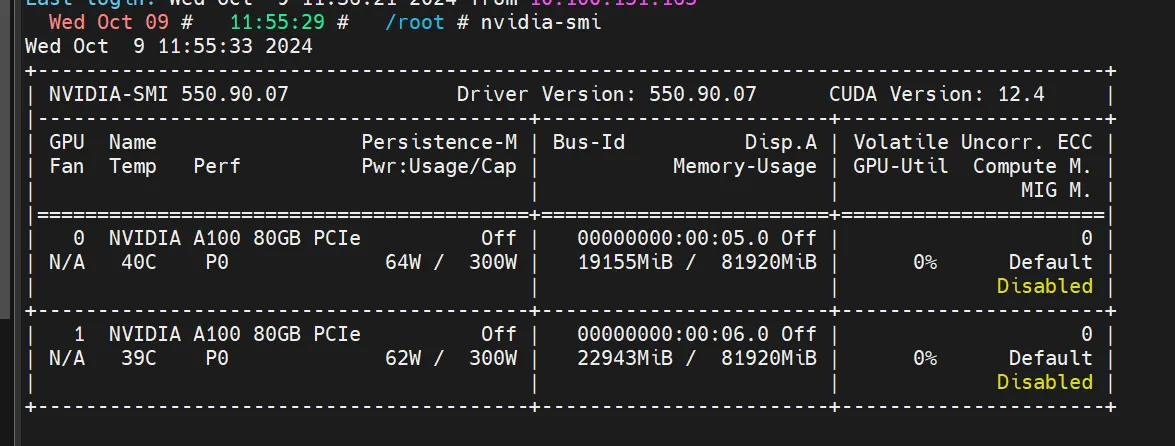Viewport: 1175px width, 446px height.
Task: Click the Perf column header
Action: tap(217, 166)
